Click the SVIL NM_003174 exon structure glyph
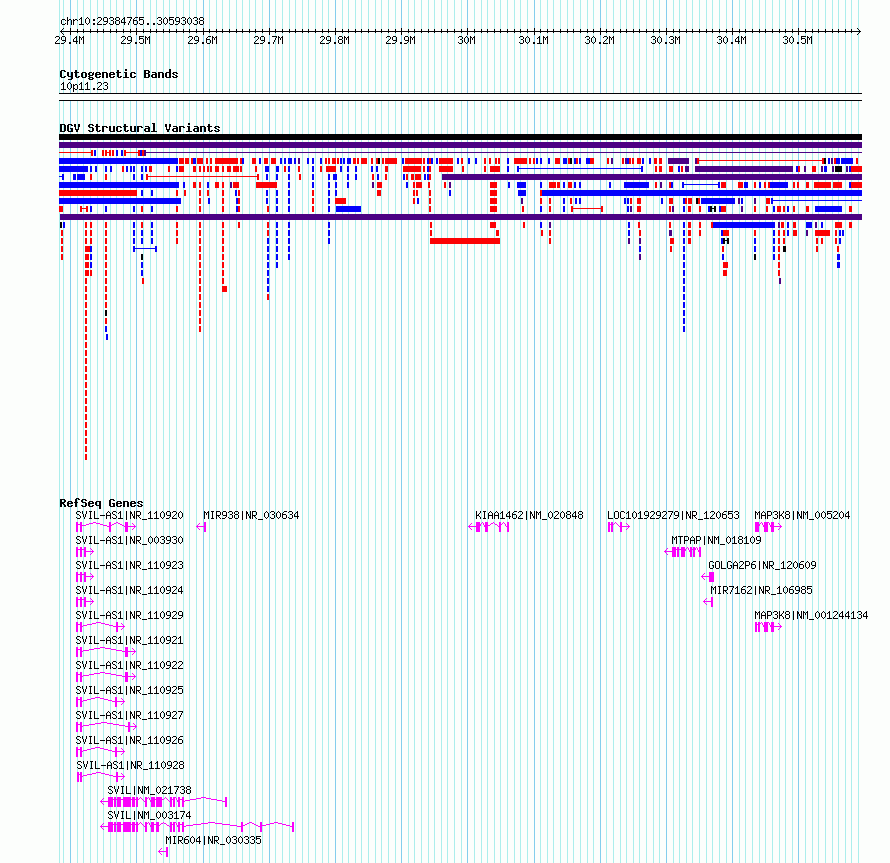 pyautogui.click(x=197, y=827)
